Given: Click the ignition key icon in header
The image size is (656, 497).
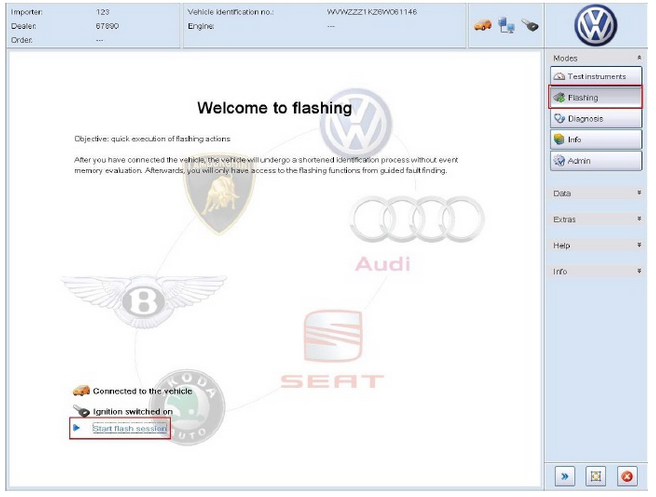Looking at the screenshot, I should pyautogui.click(x=530, y=26).
